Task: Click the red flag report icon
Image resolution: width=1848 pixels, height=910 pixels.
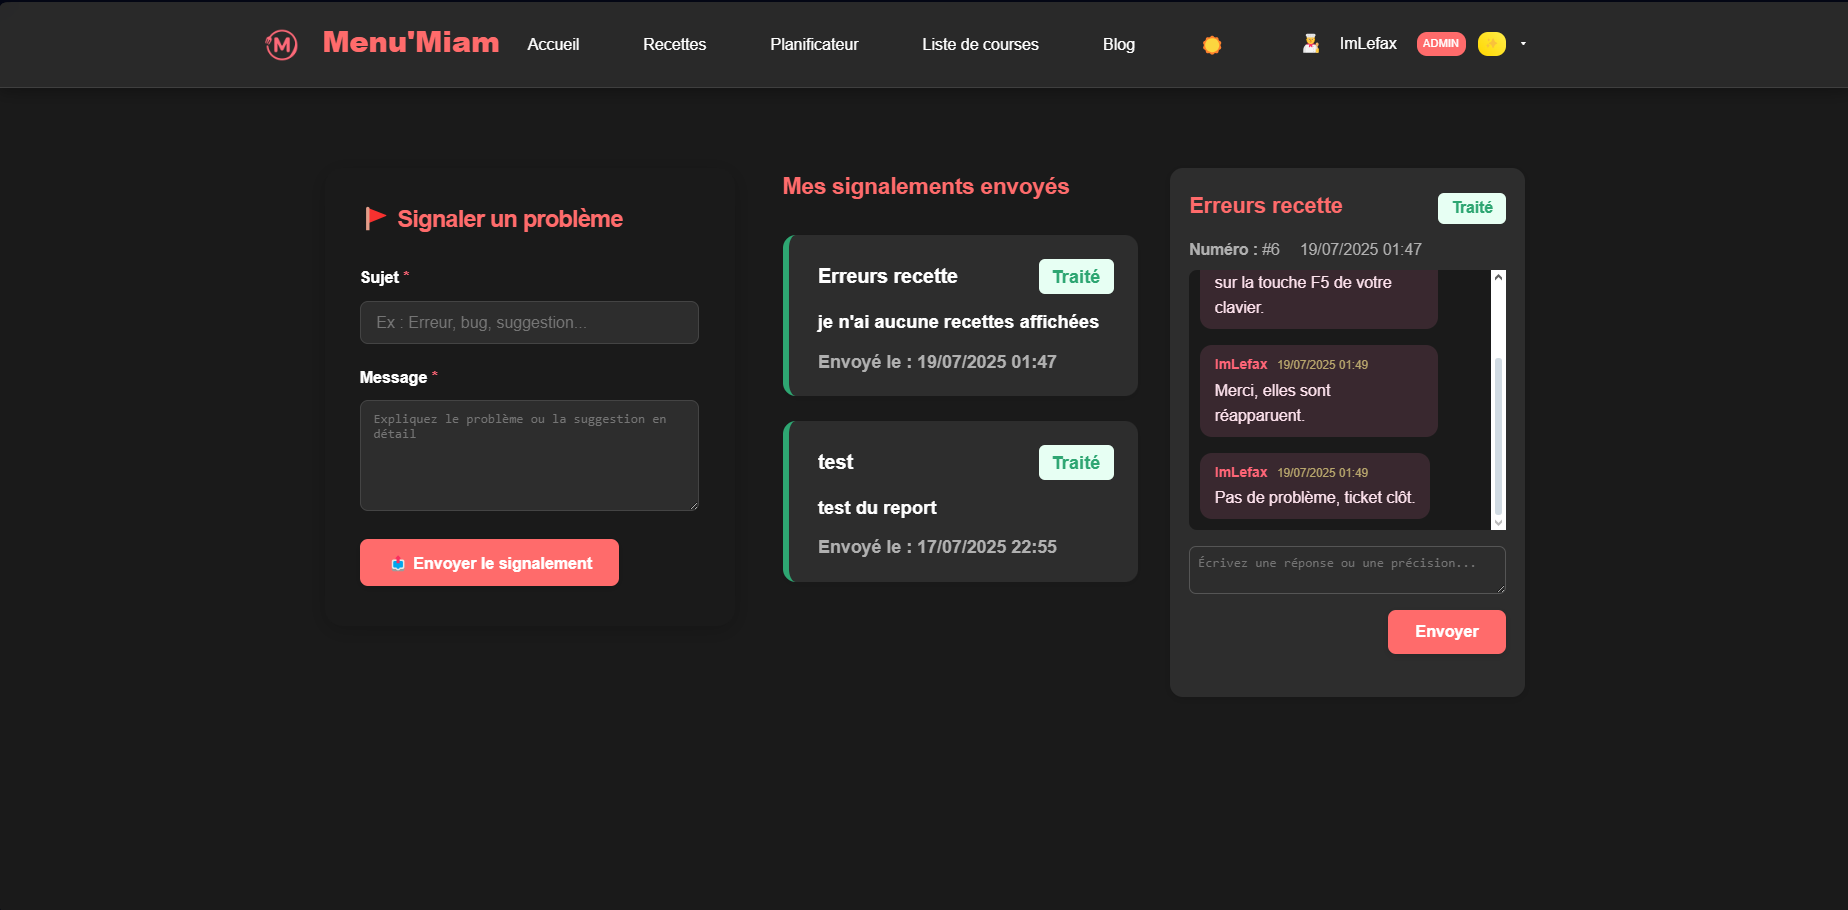Action: [x=375, y=218]
